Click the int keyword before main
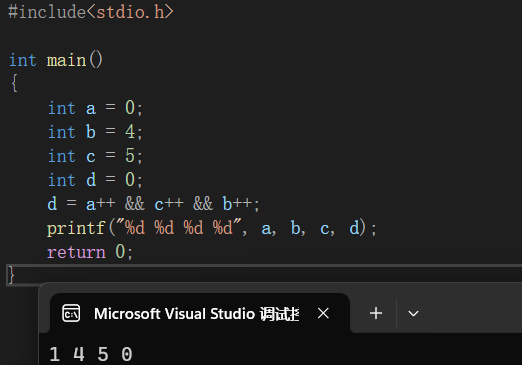 point(23,61)
